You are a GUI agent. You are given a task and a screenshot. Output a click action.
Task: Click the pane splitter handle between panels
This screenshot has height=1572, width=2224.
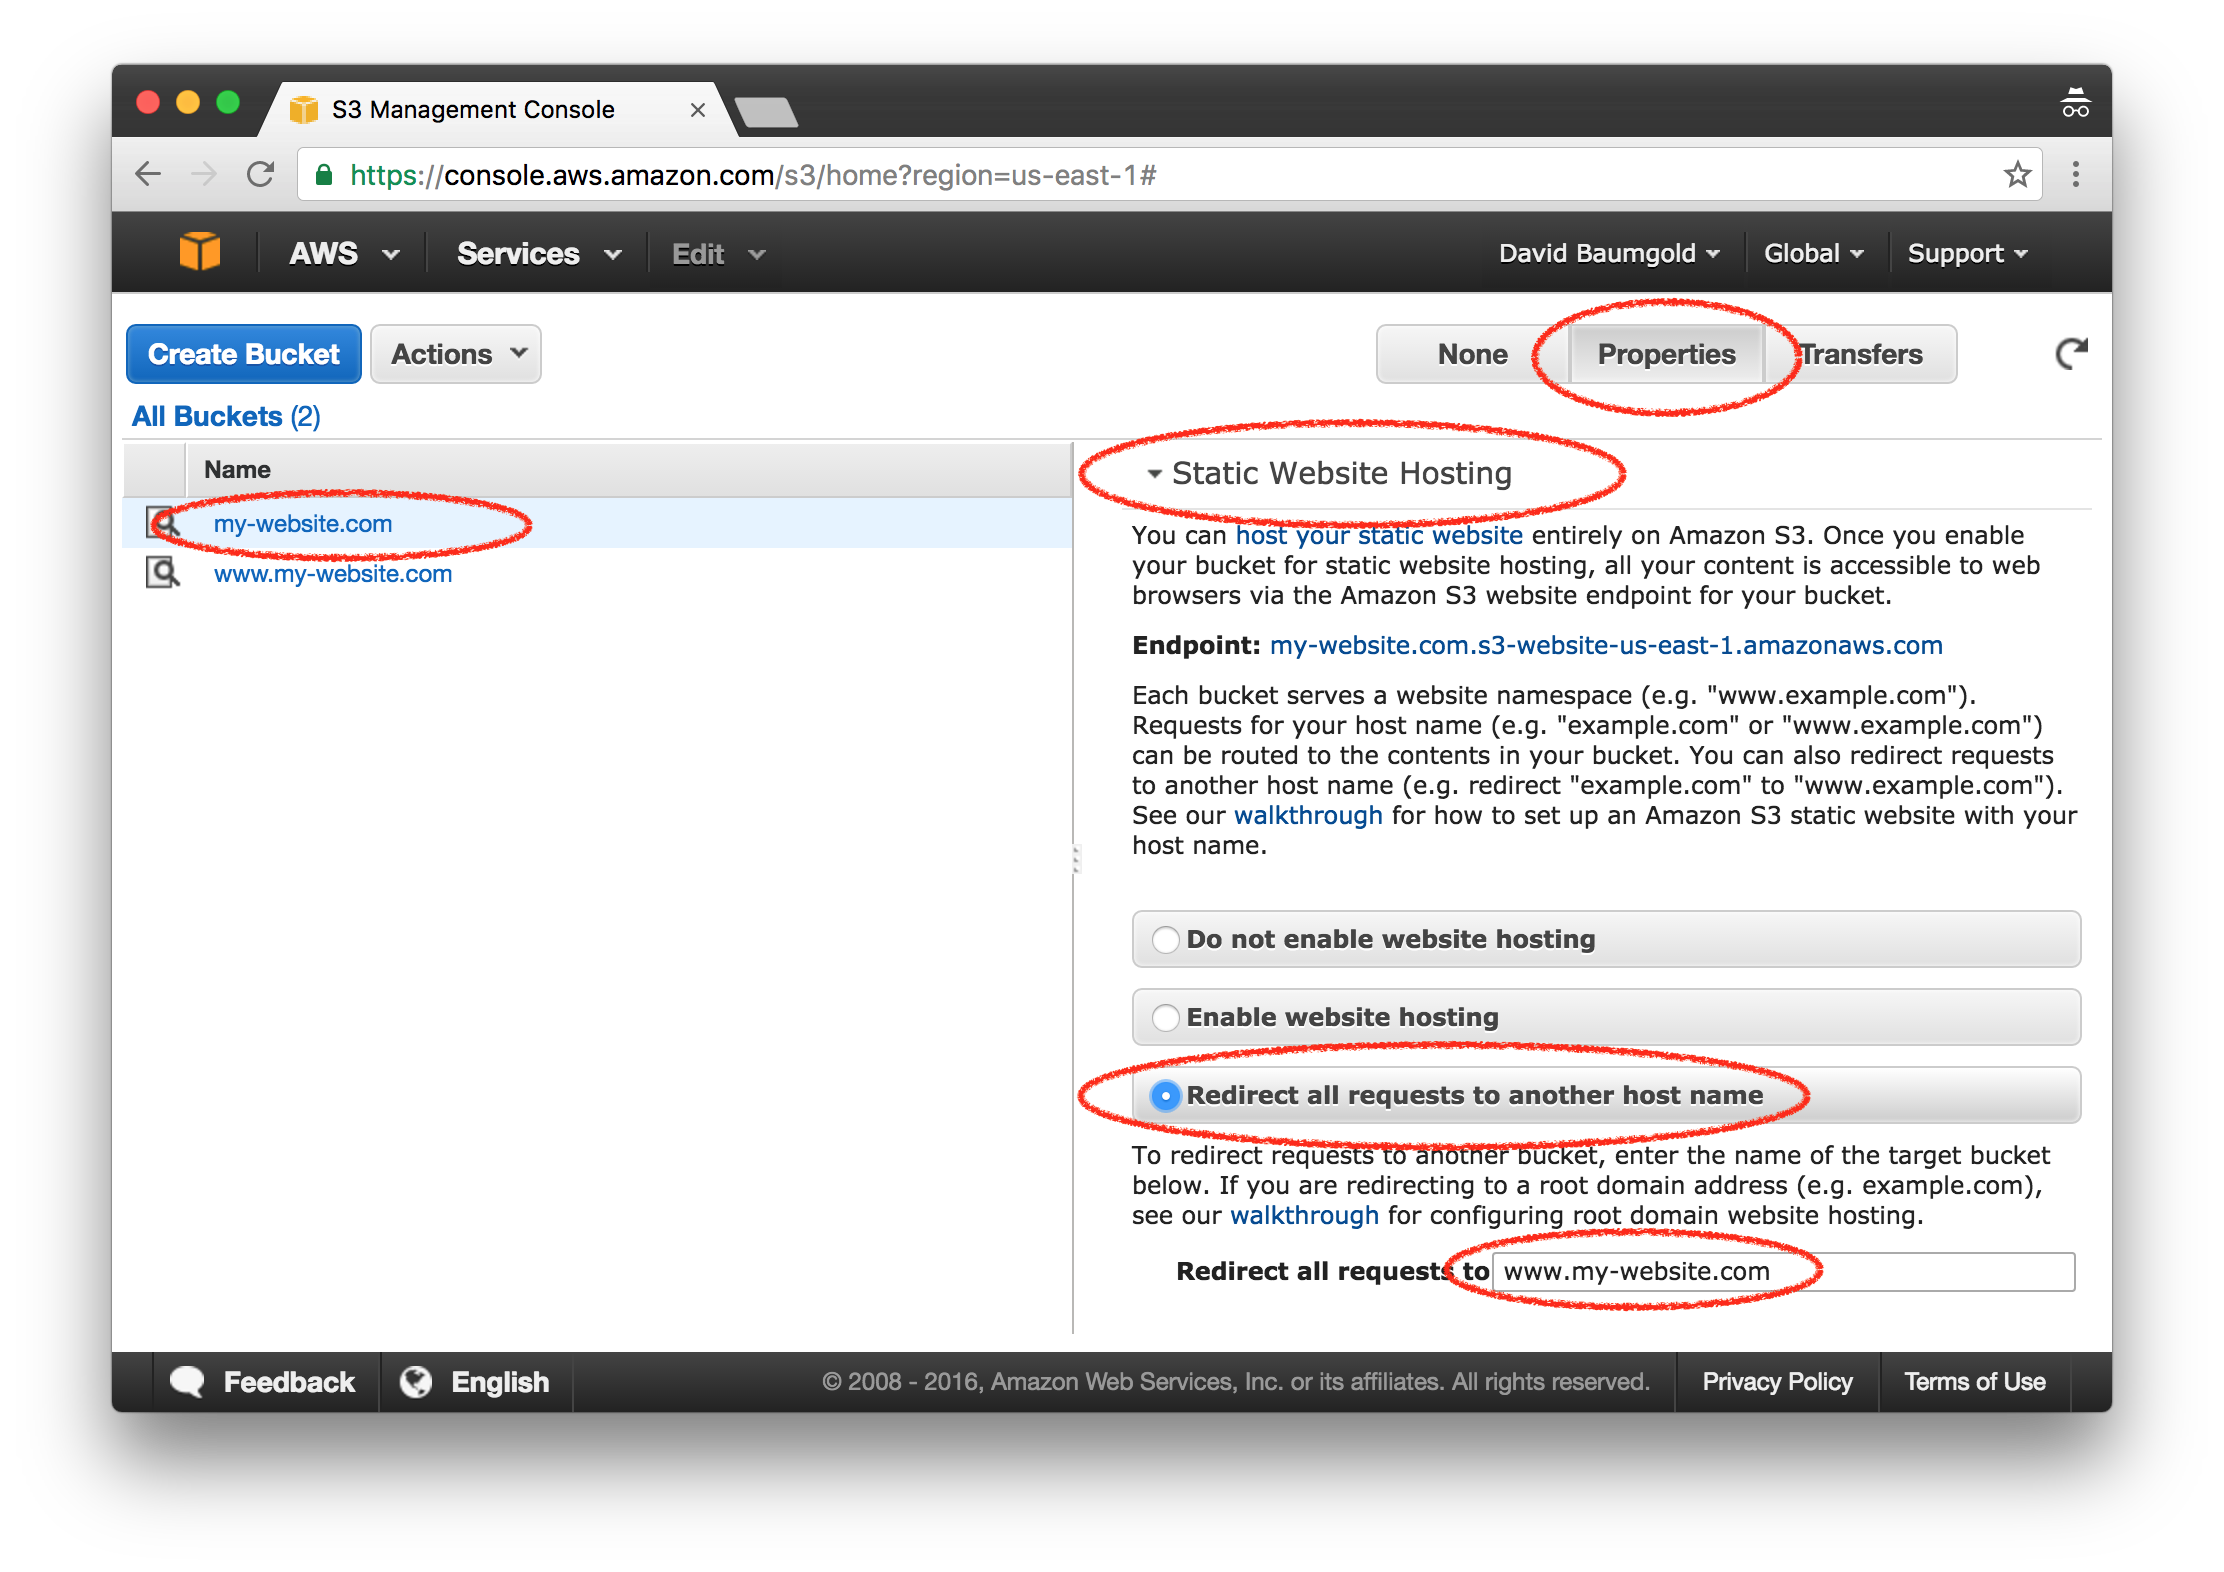1076,858
